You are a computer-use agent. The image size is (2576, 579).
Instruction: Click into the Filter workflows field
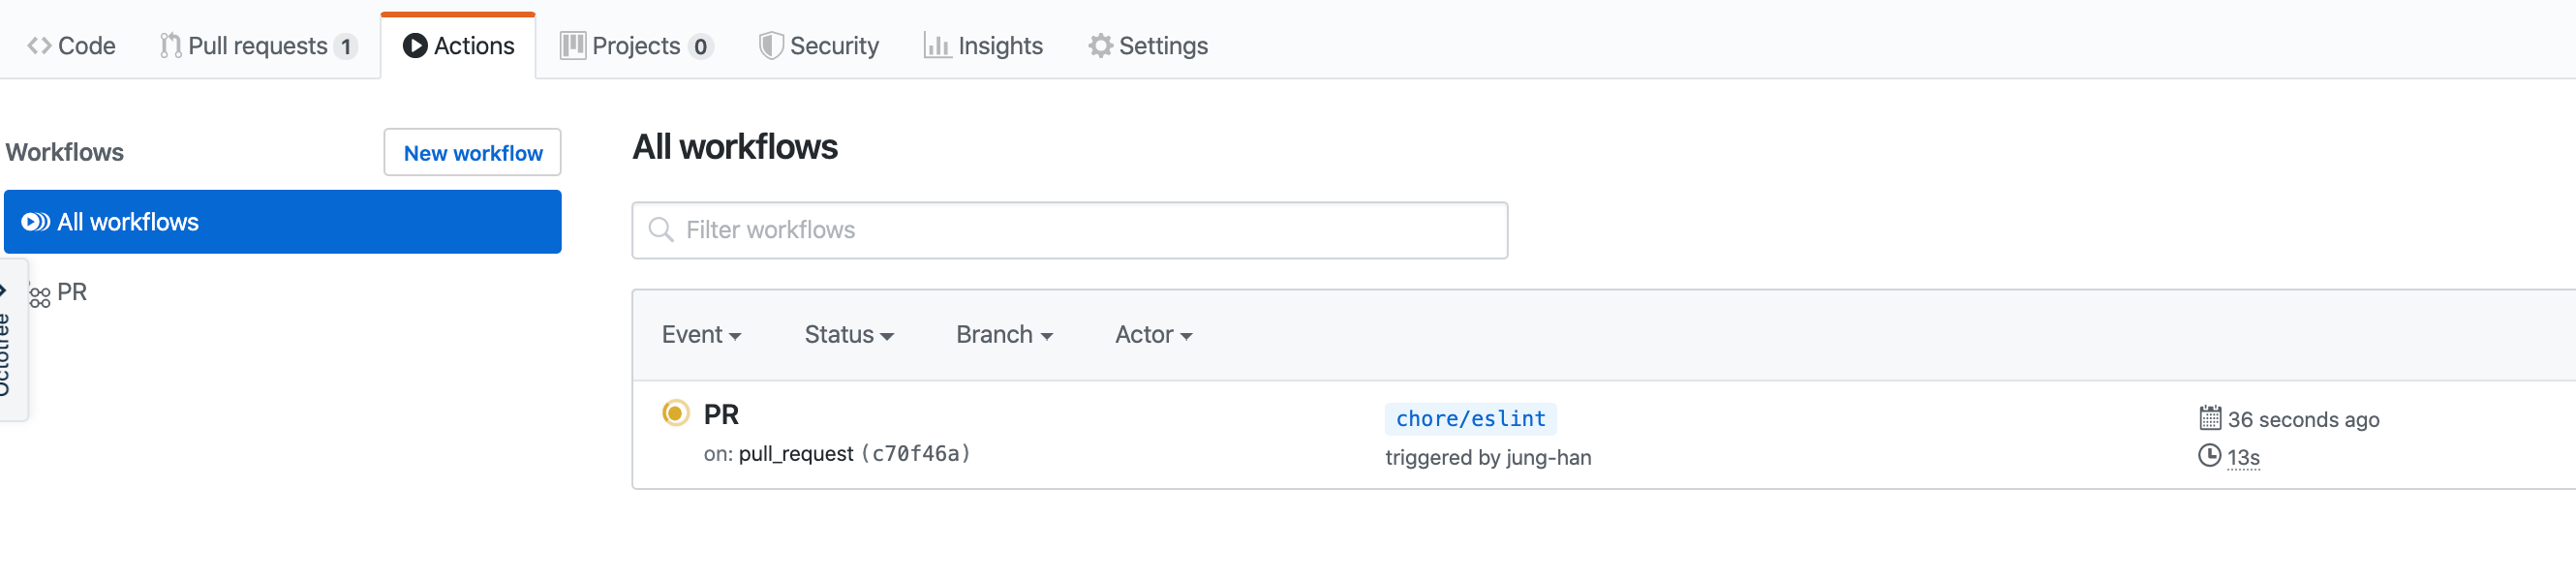click(x=1069, y=231)
